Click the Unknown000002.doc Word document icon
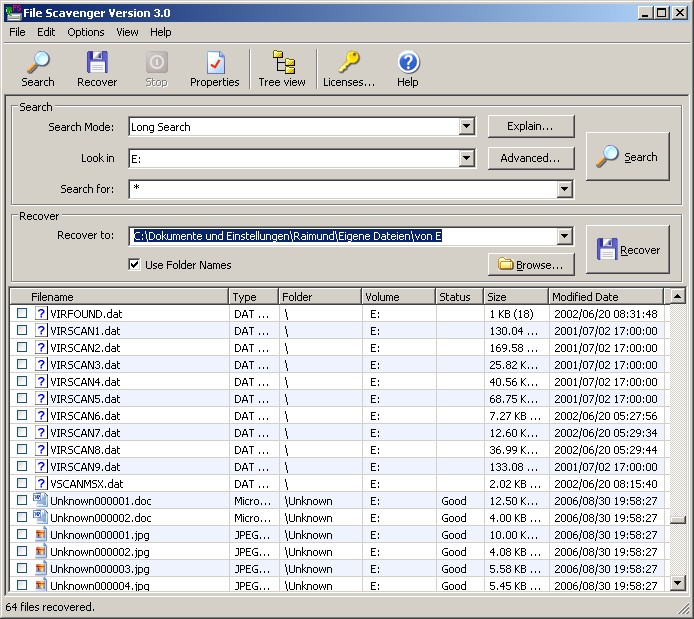The image size is (694, 619). click(40, 517)
